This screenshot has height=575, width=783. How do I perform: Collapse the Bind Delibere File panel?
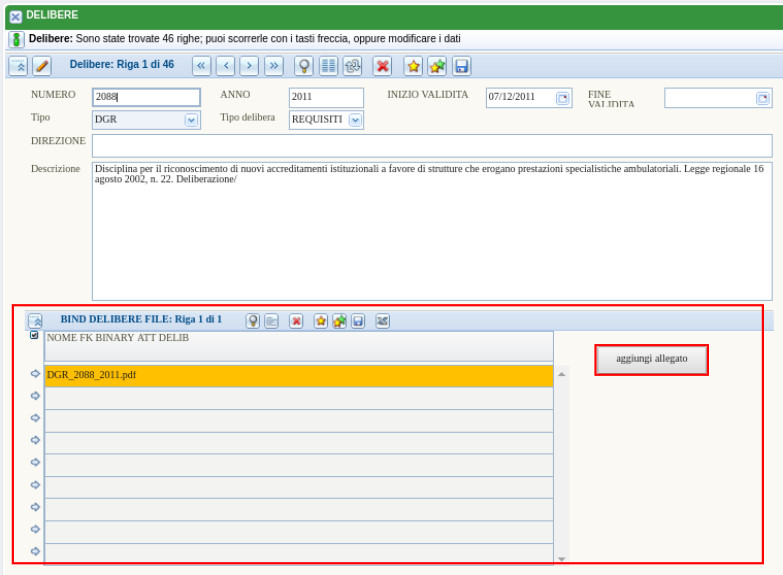tap(35, 321)
